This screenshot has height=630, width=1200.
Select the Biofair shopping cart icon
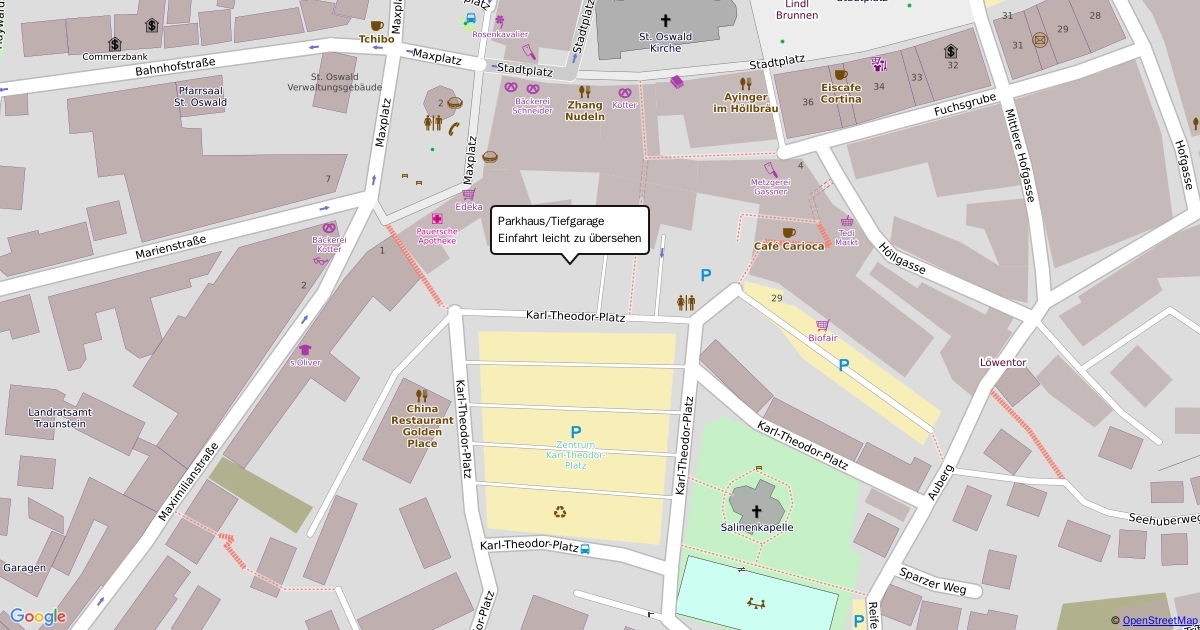click(823, 325)
